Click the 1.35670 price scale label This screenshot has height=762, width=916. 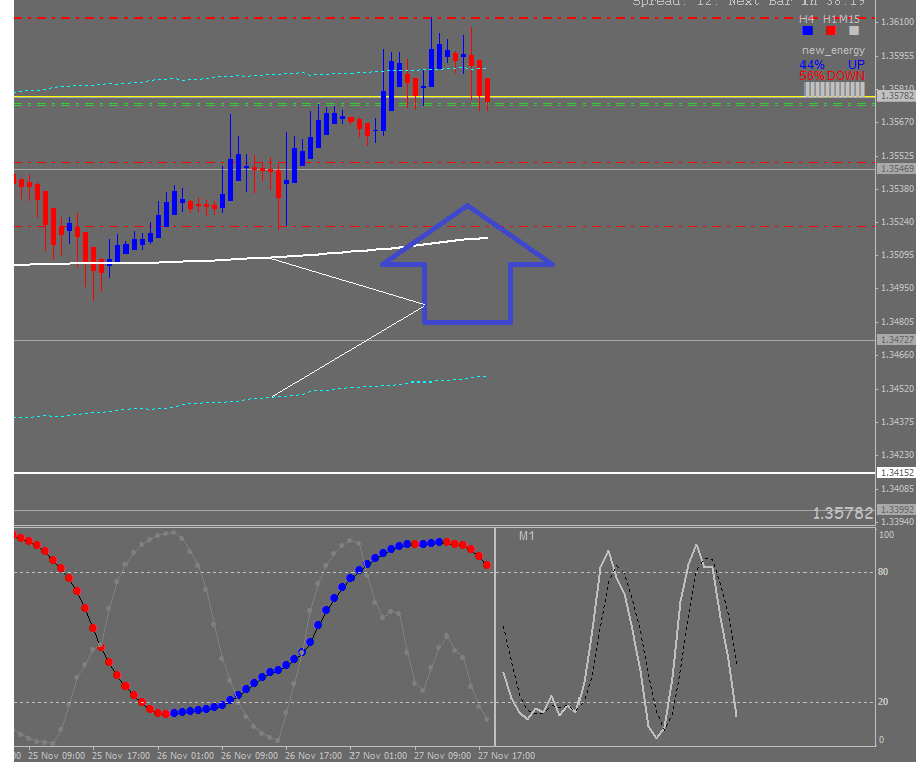[x=897, y=122]
